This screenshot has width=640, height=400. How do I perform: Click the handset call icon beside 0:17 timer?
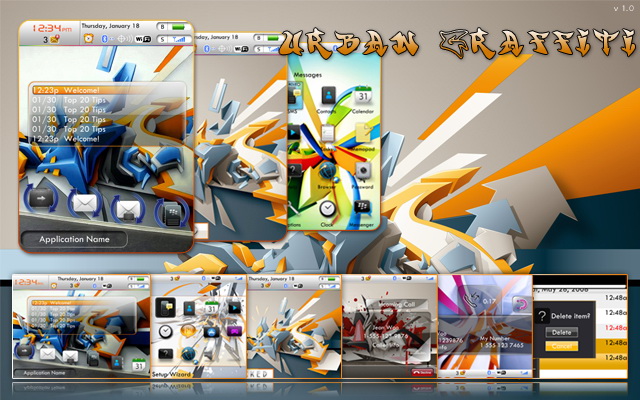click(x=472, y=300)
